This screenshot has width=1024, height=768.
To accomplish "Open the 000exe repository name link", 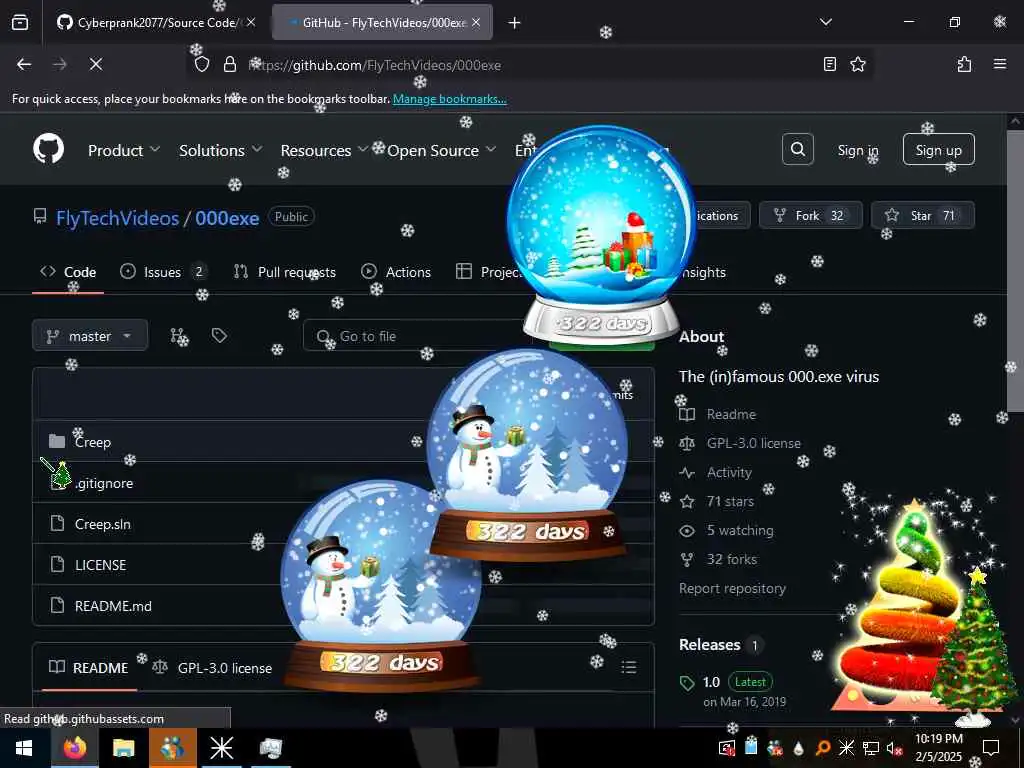I will click(227, 218).
